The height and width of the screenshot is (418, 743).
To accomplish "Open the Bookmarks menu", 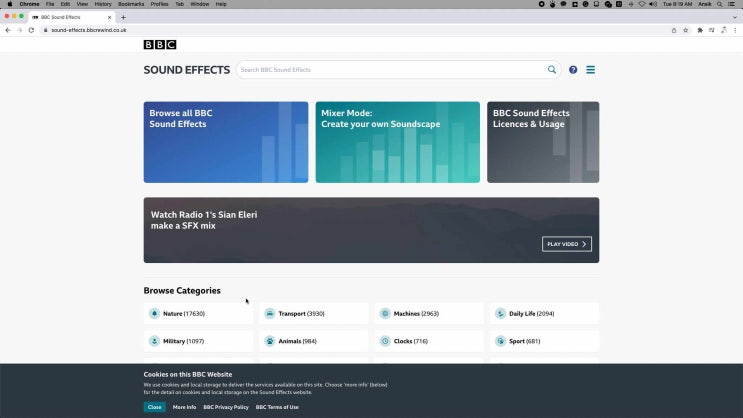I will click(131, 4).
